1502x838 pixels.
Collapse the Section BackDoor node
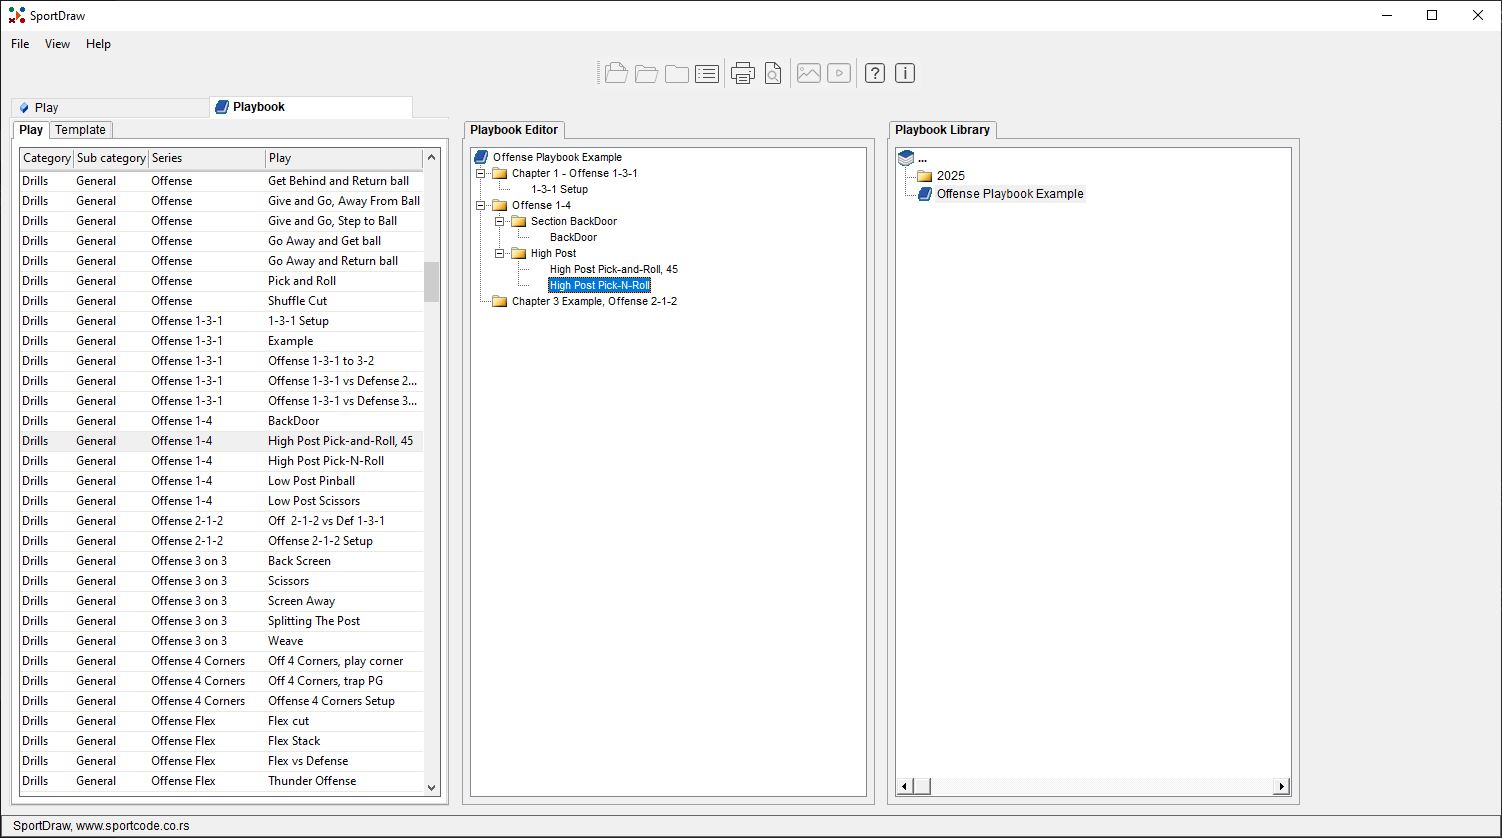pyautogui.click(x=499, y=221)
